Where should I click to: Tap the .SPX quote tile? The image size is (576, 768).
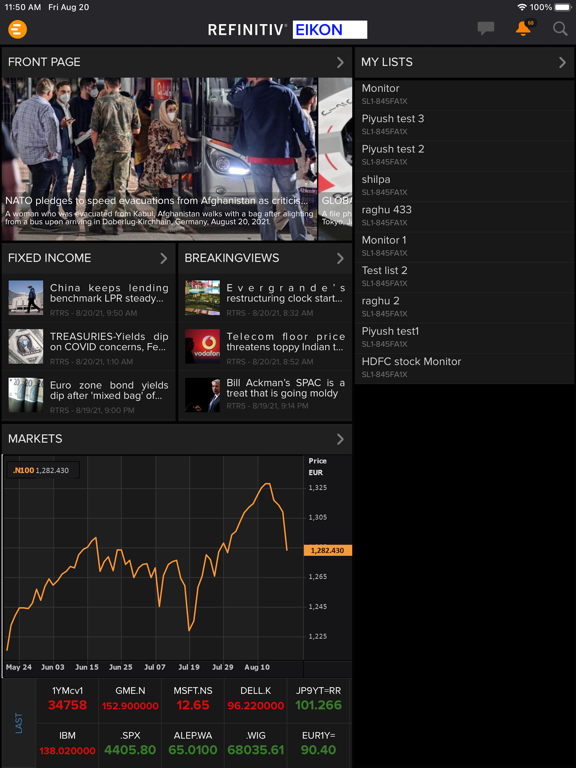coord(130,745)
